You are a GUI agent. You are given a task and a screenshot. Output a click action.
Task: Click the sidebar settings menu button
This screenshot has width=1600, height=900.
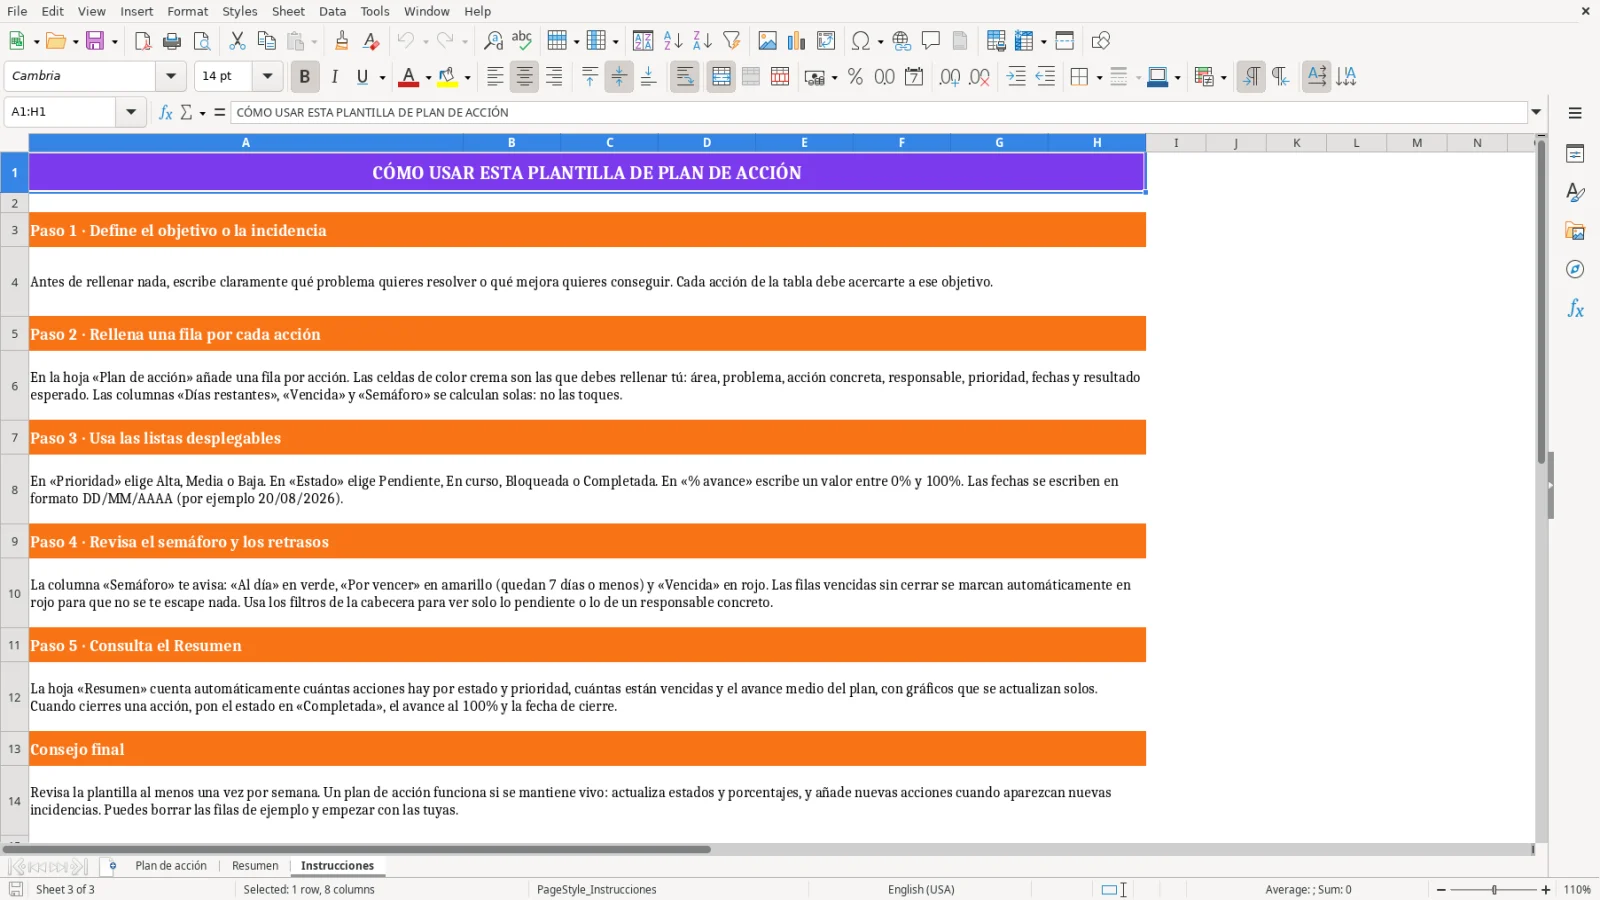tap(1575, 113)
